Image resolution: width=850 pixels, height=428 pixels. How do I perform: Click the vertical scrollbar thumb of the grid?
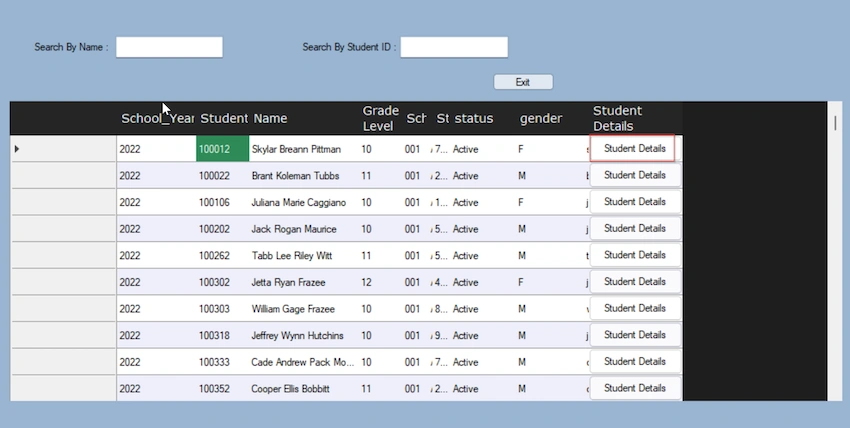click(835, 123)
